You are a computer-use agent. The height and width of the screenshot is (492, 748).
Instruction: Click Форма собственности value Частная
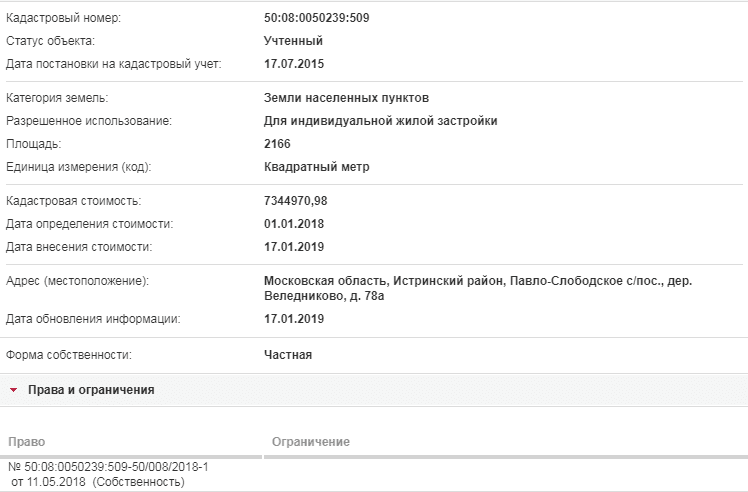tap(288, 355)
